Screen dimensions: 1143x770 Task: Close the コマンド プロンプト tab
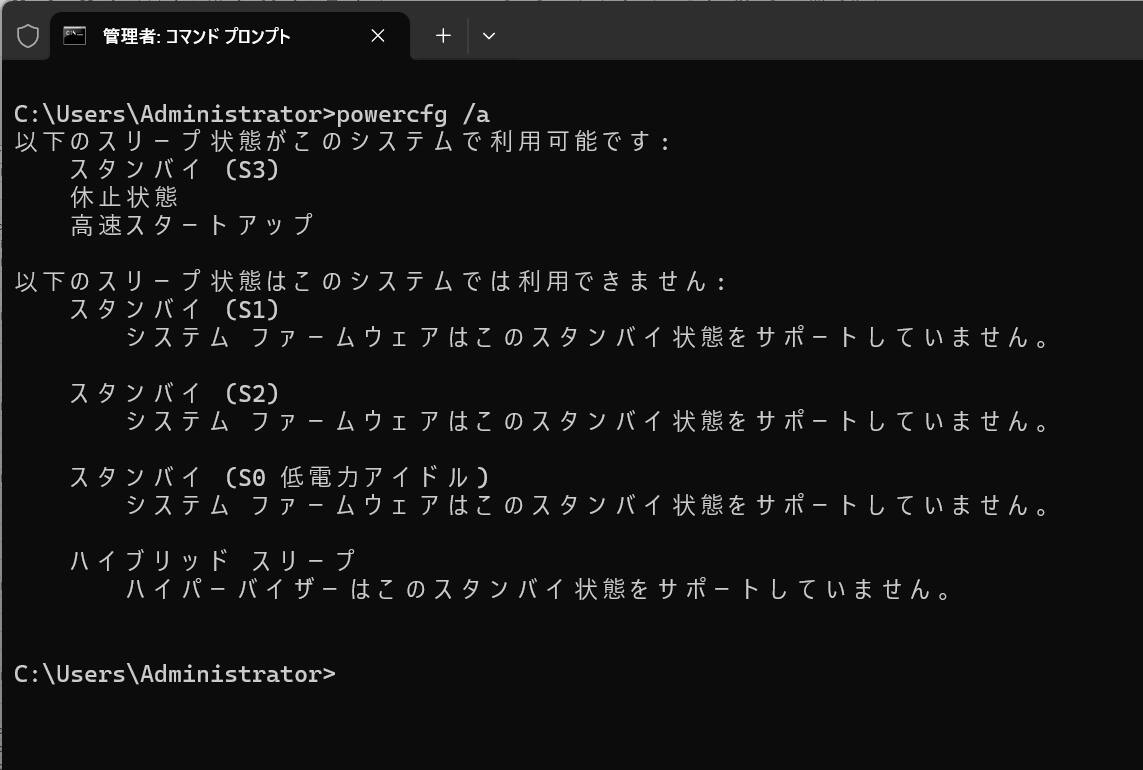(378, 36)
